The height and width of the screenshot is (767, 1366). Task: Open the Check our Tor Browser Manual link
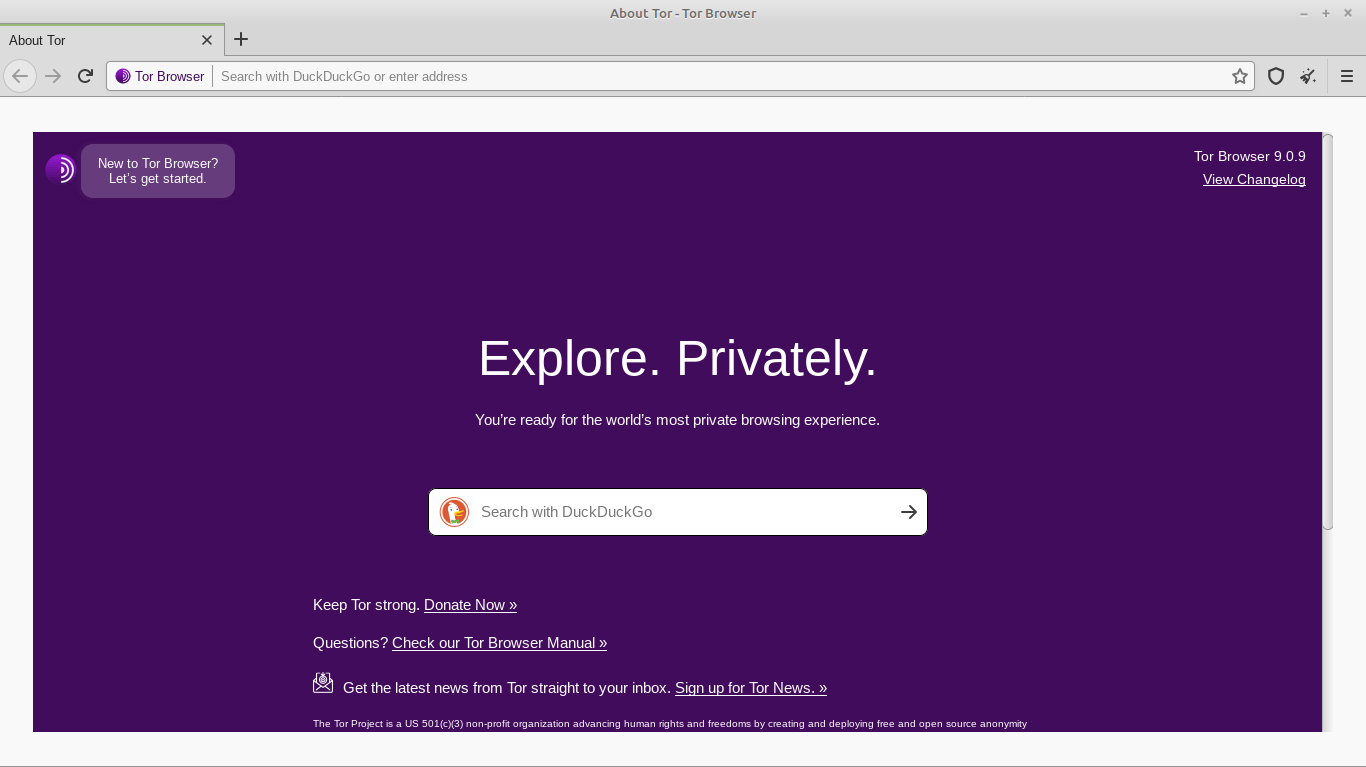click(x=499, y=643)
